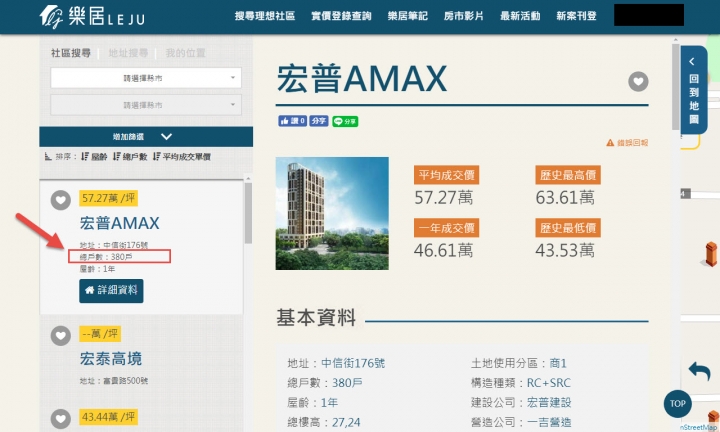Click the curved back arrow icon
Image resolution: width=720 pixels, height=432 pixels.
coord(699,371)
